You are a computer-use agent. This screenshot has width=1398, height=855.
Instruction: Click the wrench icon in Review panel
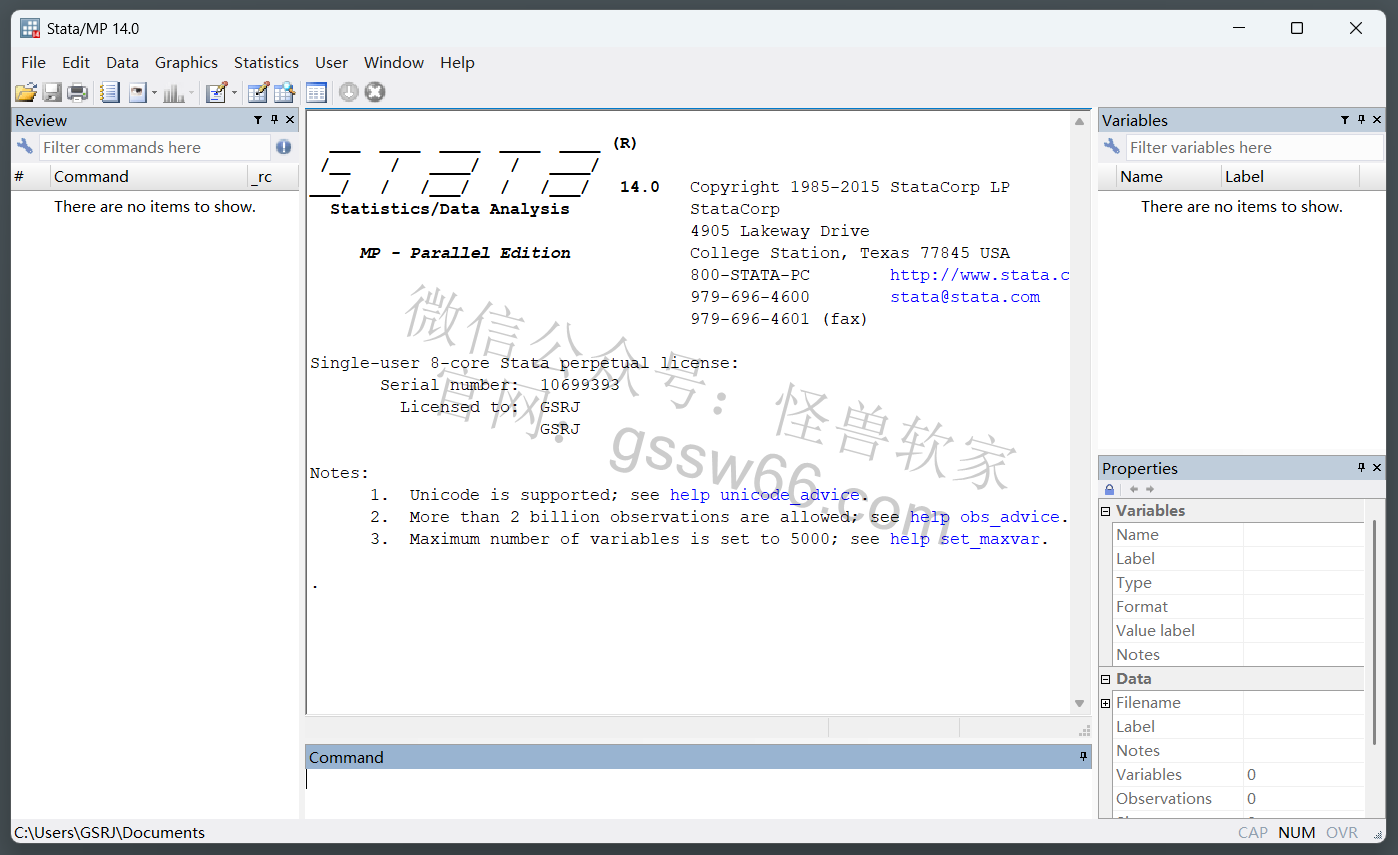pos(25,147)
